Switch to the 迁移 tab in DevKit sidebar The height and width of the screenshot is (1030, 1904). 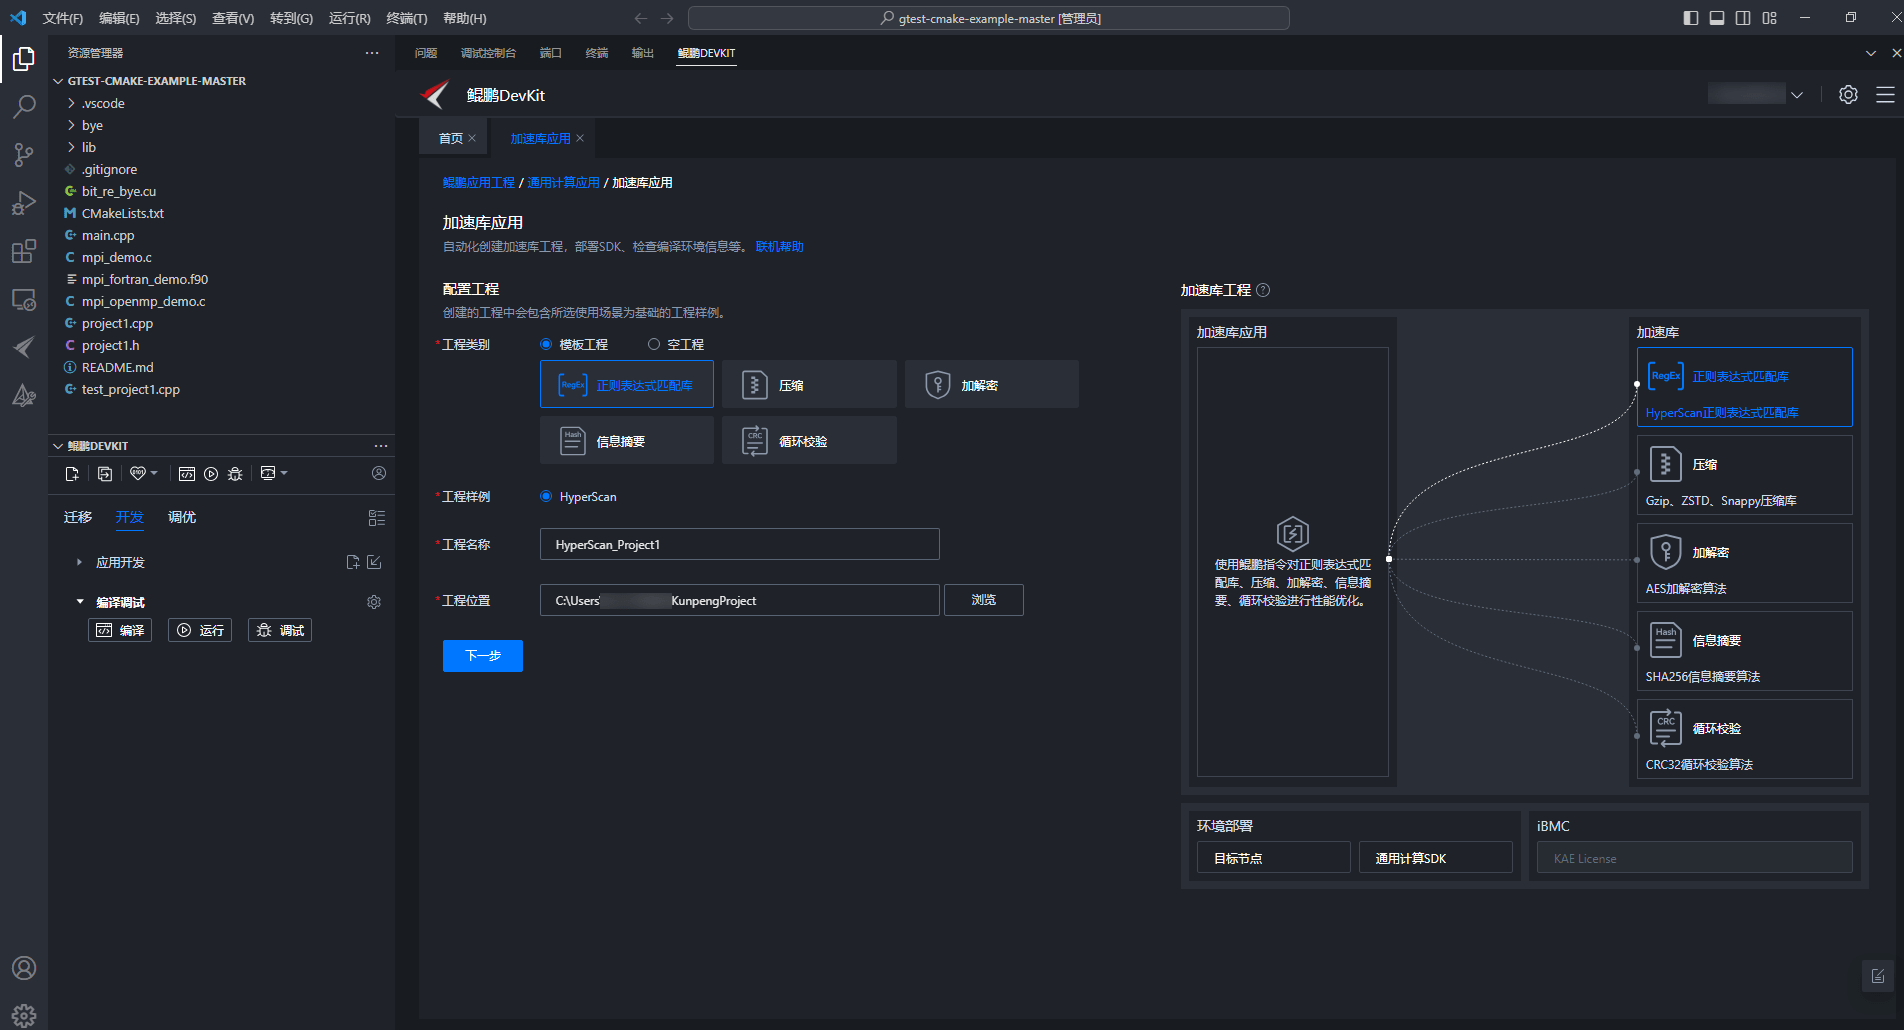pos(78,517)
